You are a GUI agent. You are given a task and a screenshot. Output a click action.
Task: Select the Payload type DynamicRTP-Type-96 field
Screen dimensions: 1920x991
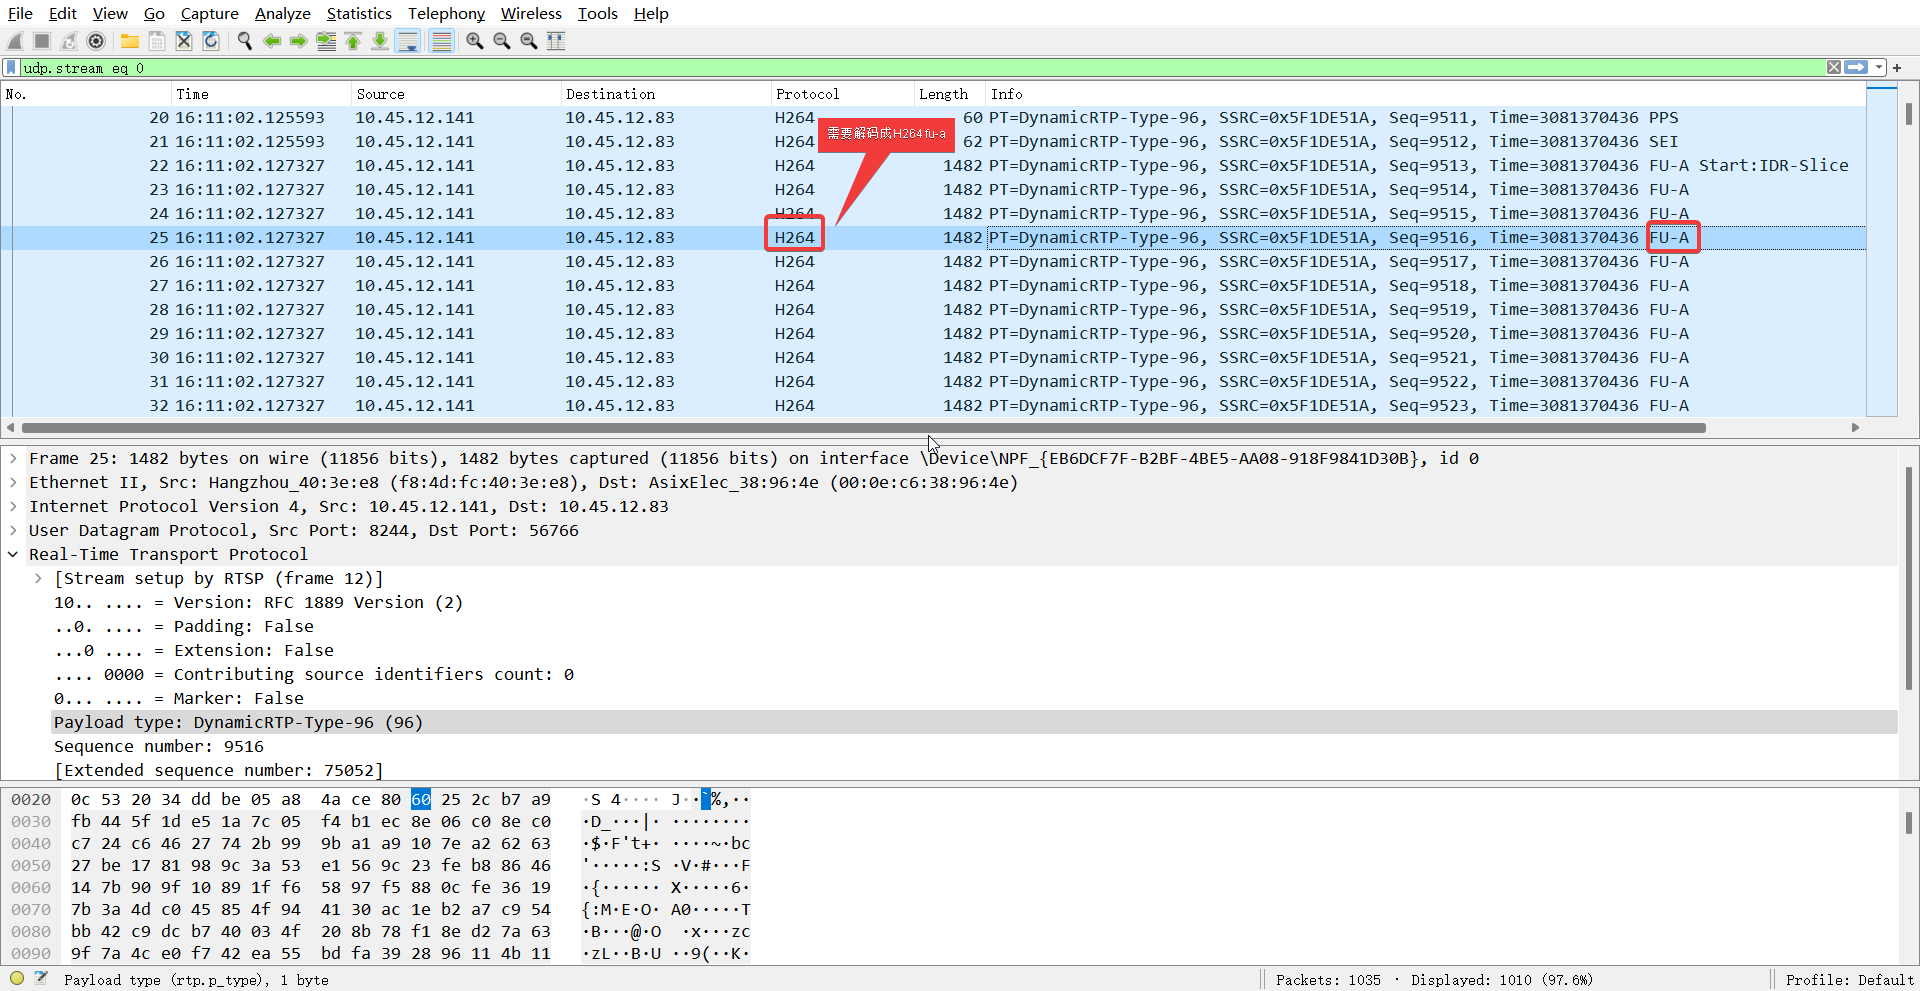(x=975, y=722)
